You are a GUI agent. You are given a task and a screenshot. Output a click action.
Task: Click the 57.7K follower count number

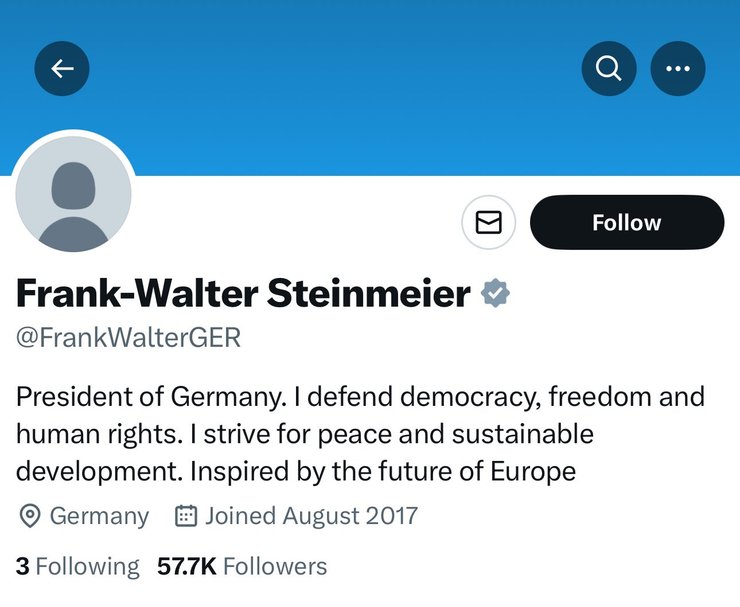[x=186, y=566]
